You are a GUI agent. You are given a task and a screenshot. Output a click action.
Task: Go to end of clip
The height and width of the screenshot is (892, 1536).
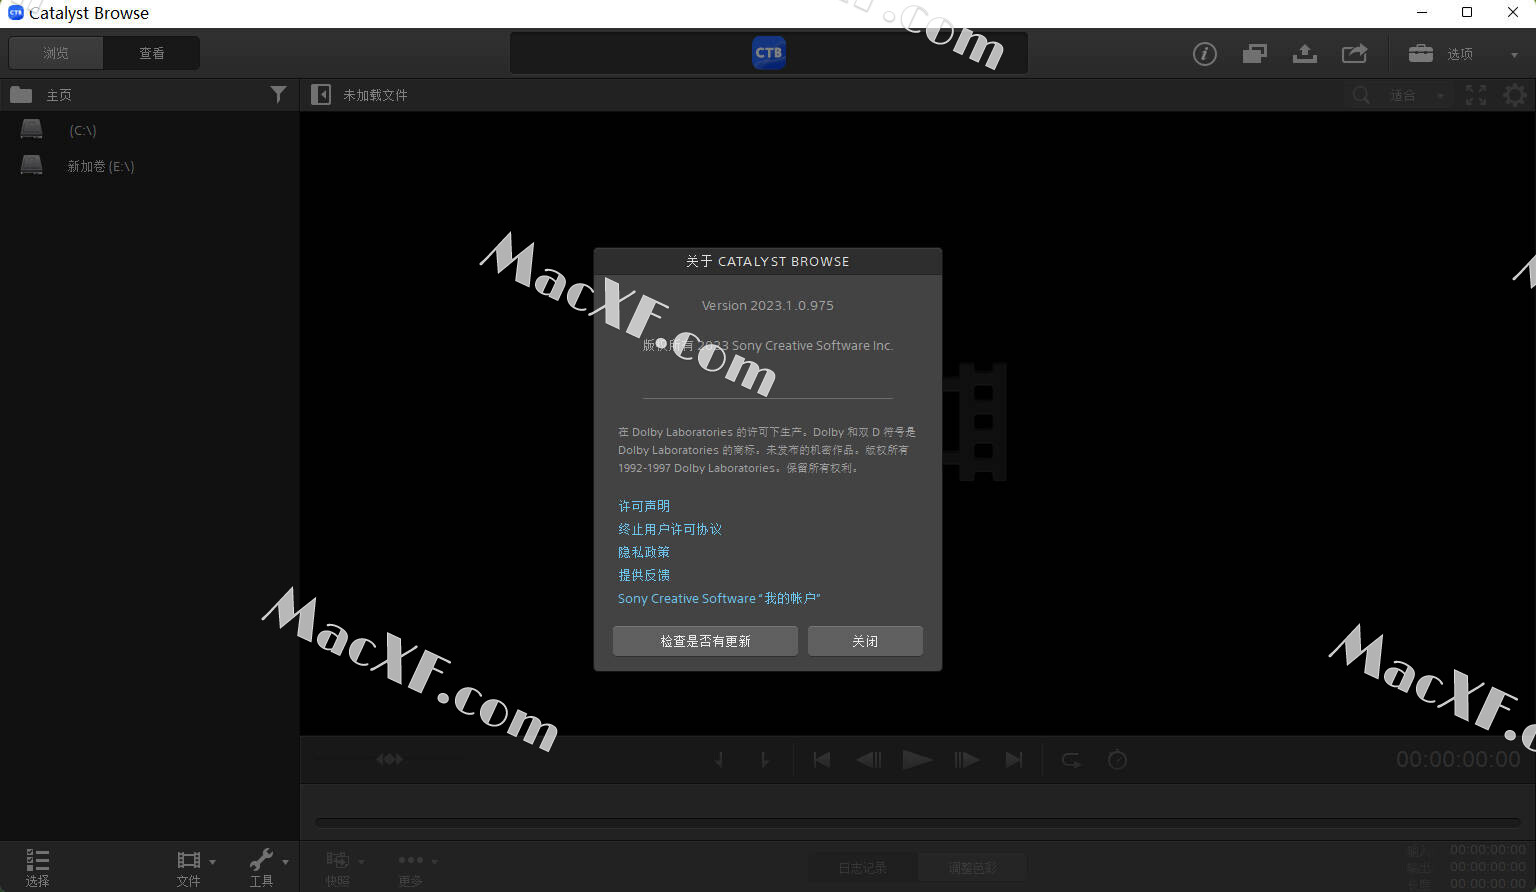coord(1014,760)
